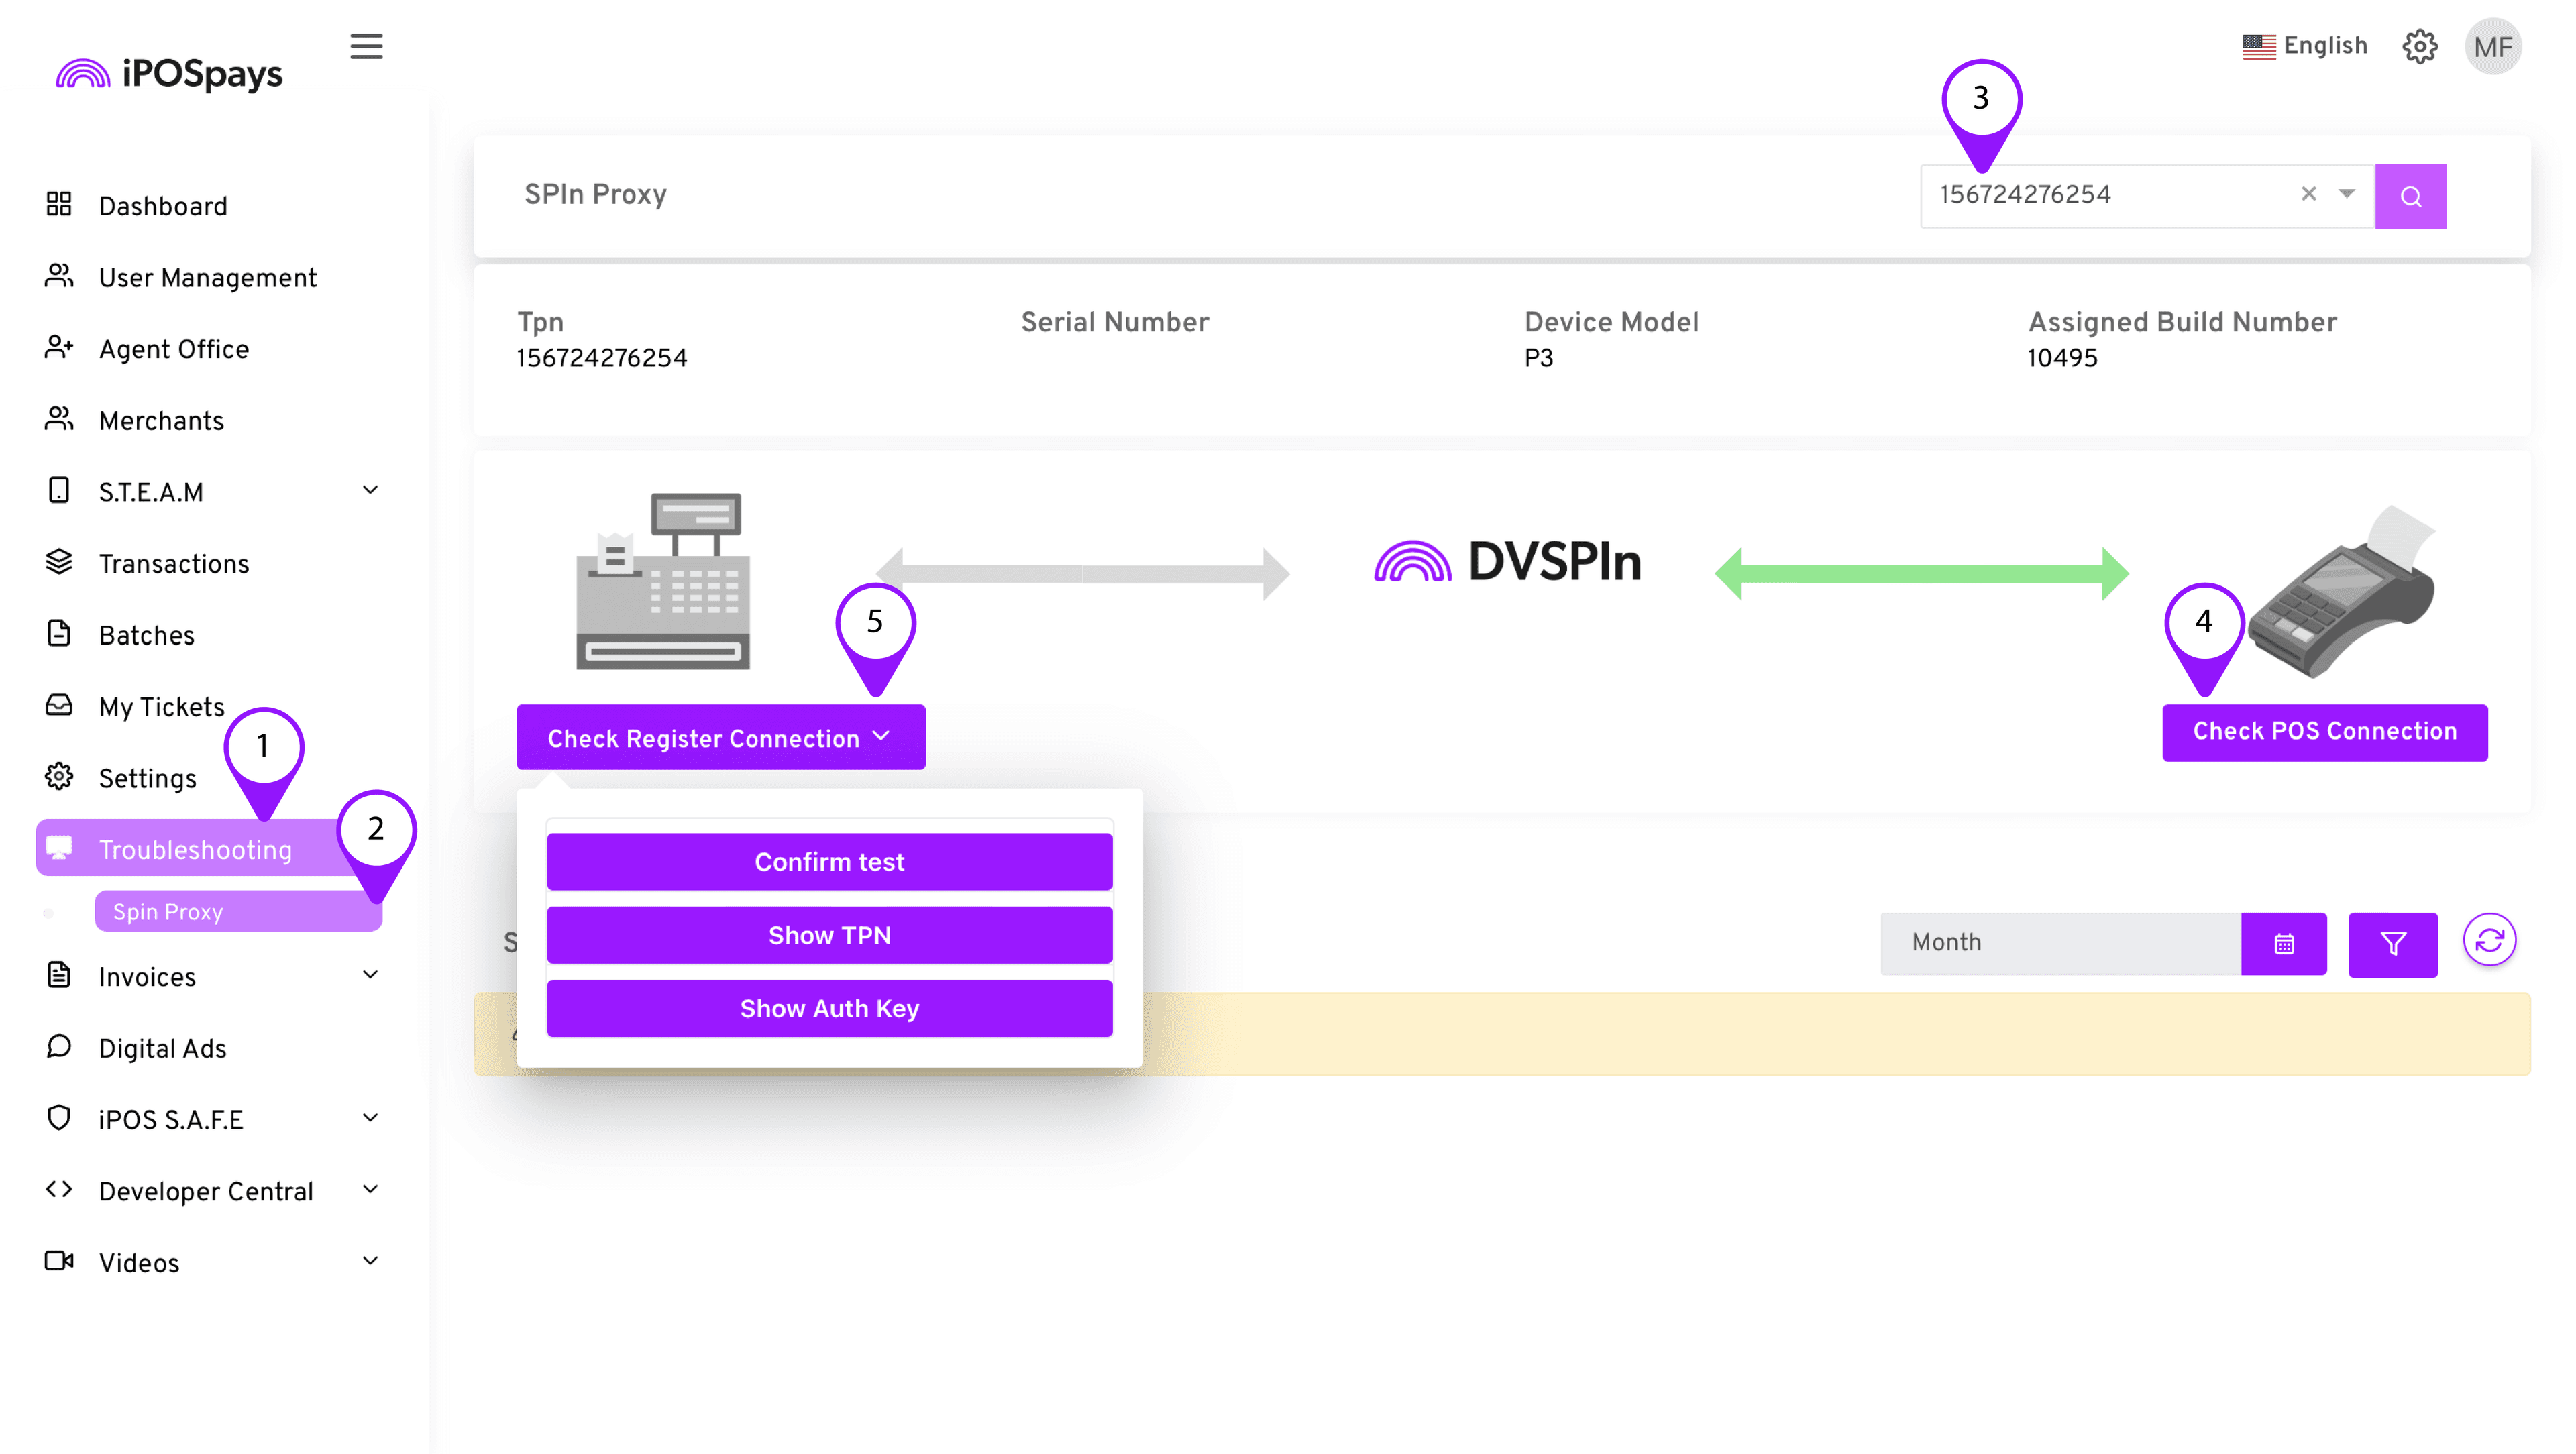Click the Serial Number label
Screen dimensions: 2576x1454
(x=1115, y=322)
